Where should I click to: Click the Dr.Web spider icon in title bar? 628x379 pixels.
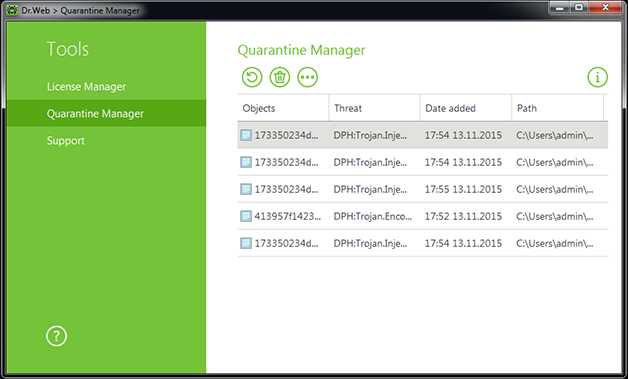pos(12,10)
